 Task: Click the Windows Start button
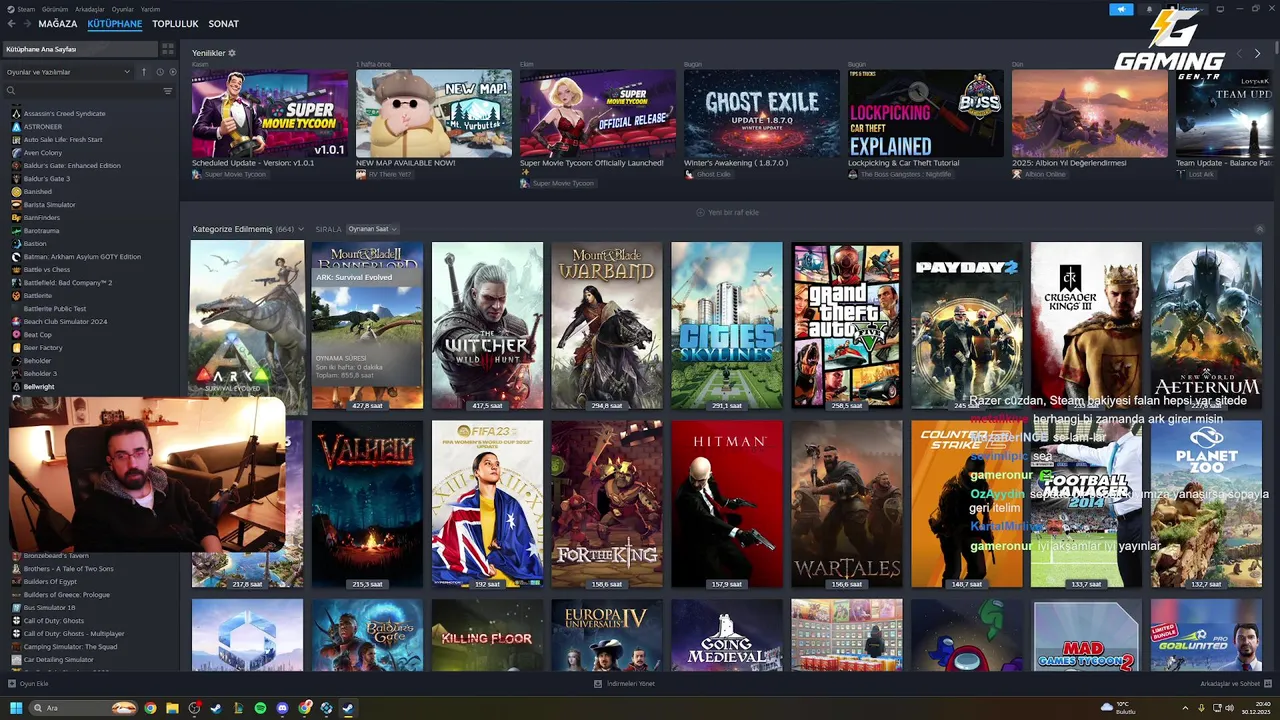[x=16, y=708]
